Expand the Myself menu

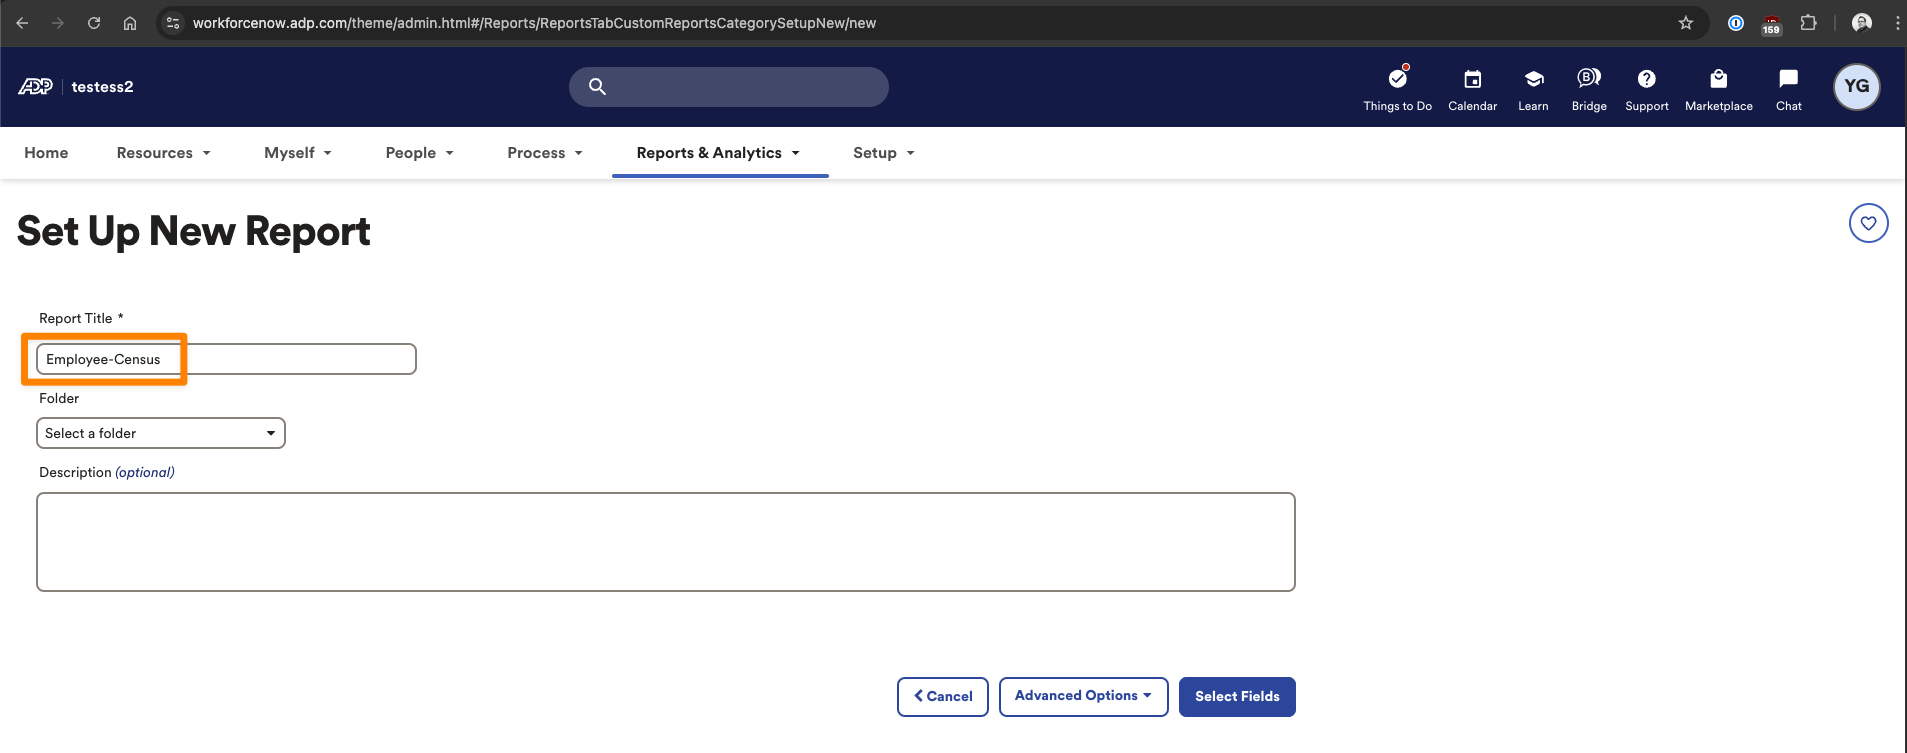coord(298,153)
